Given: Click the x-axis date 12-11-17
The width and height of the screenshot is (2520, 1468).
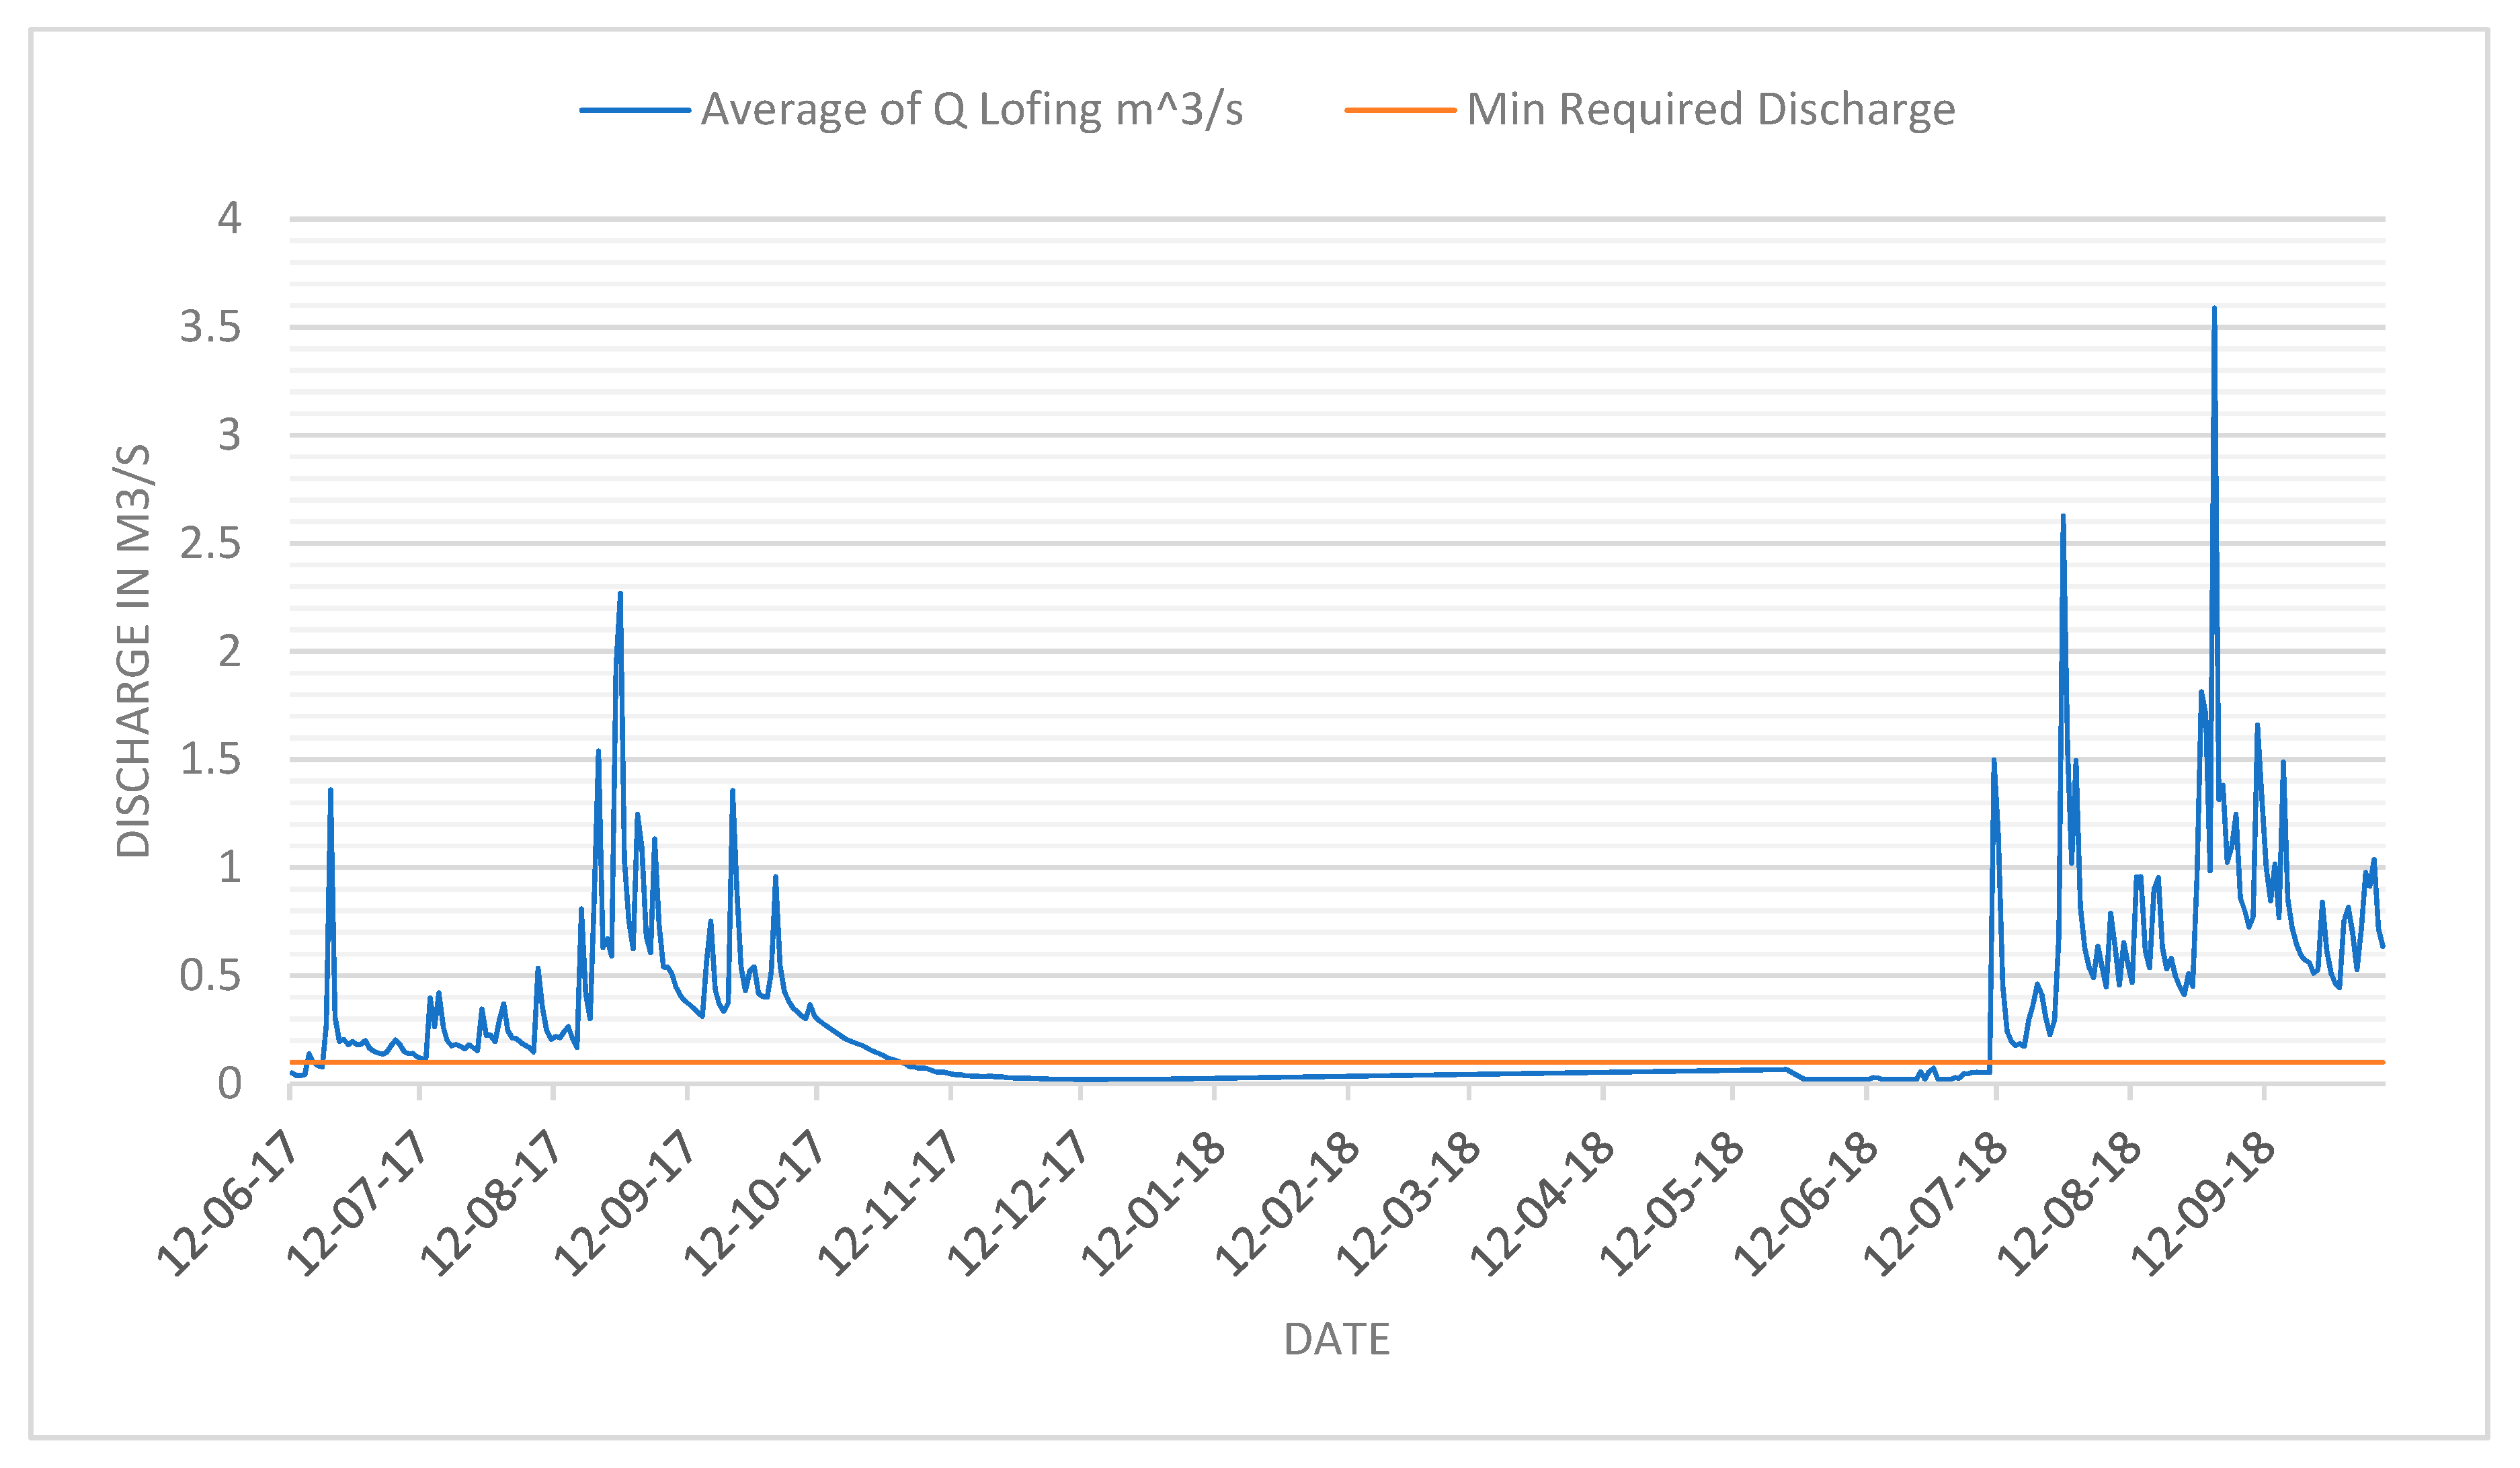Looking at the screenshot, I should (x=888, y=1203).
